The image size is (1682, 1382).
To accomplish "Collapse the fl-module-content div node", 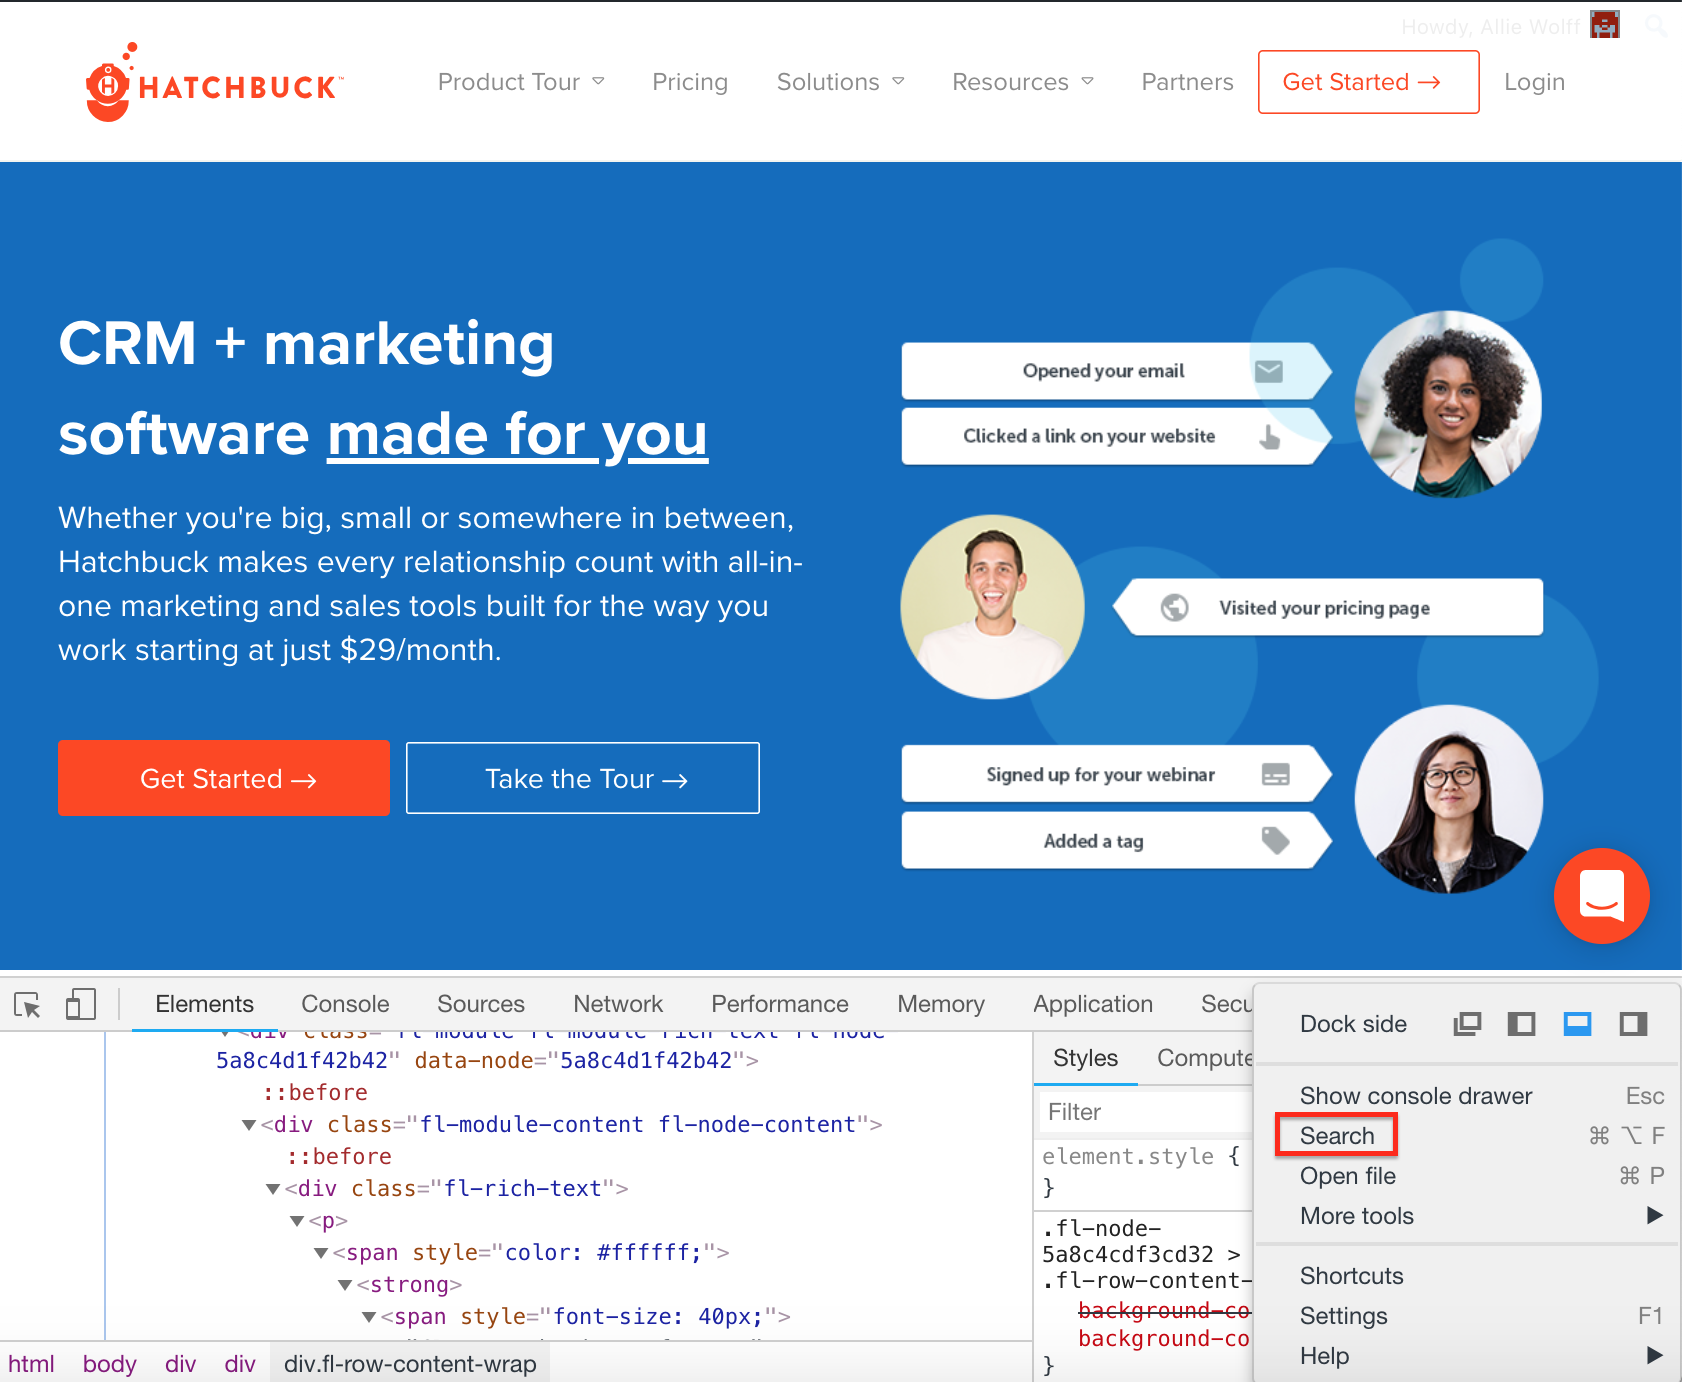I will pyautogui.click(x=248, y=1125).
